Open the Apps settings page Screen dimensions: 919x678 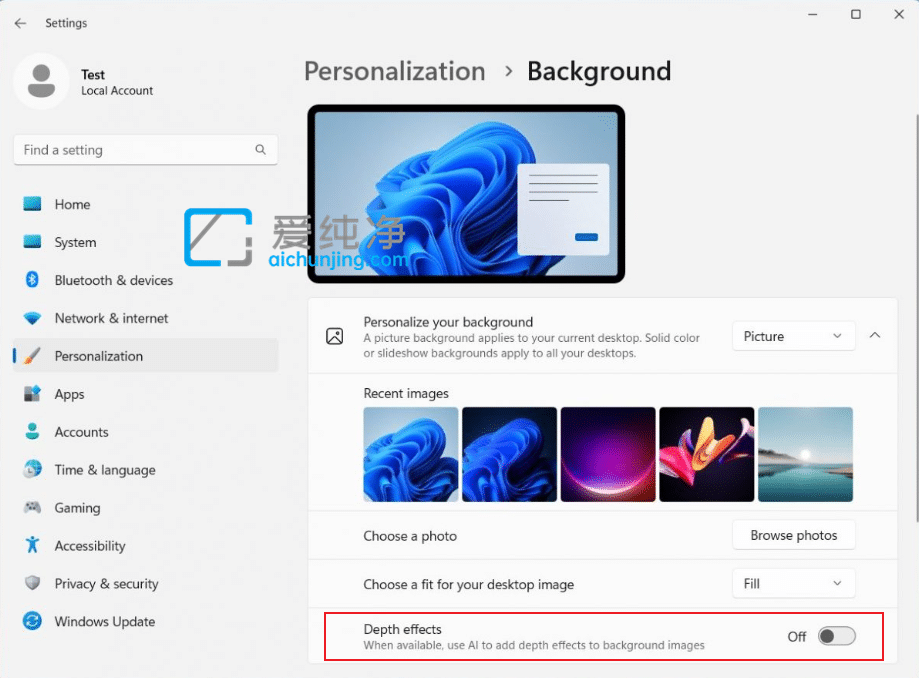pos(69,394)
